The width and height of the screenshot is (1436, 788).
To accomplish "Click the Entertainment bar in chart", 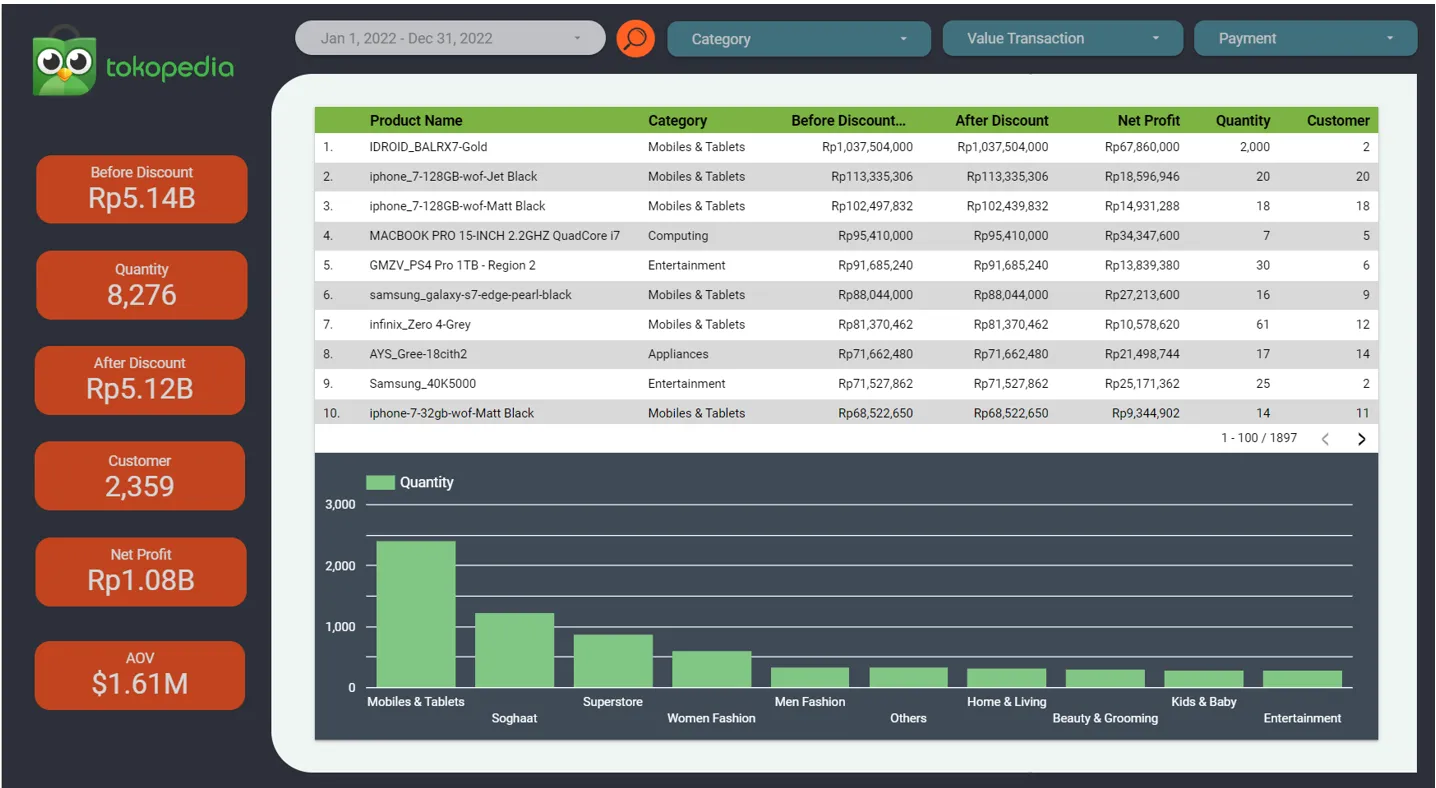I will [x=1302, y=679].
